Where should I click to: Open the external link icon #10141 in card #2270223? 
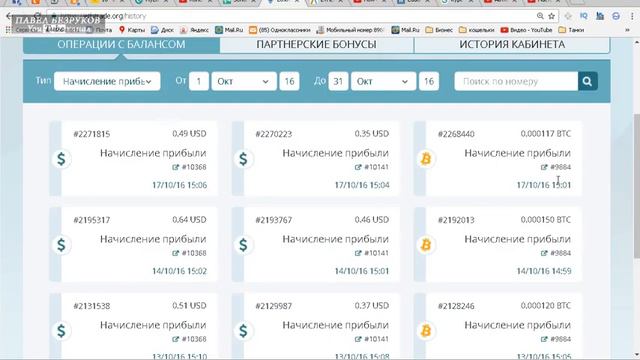358,167
